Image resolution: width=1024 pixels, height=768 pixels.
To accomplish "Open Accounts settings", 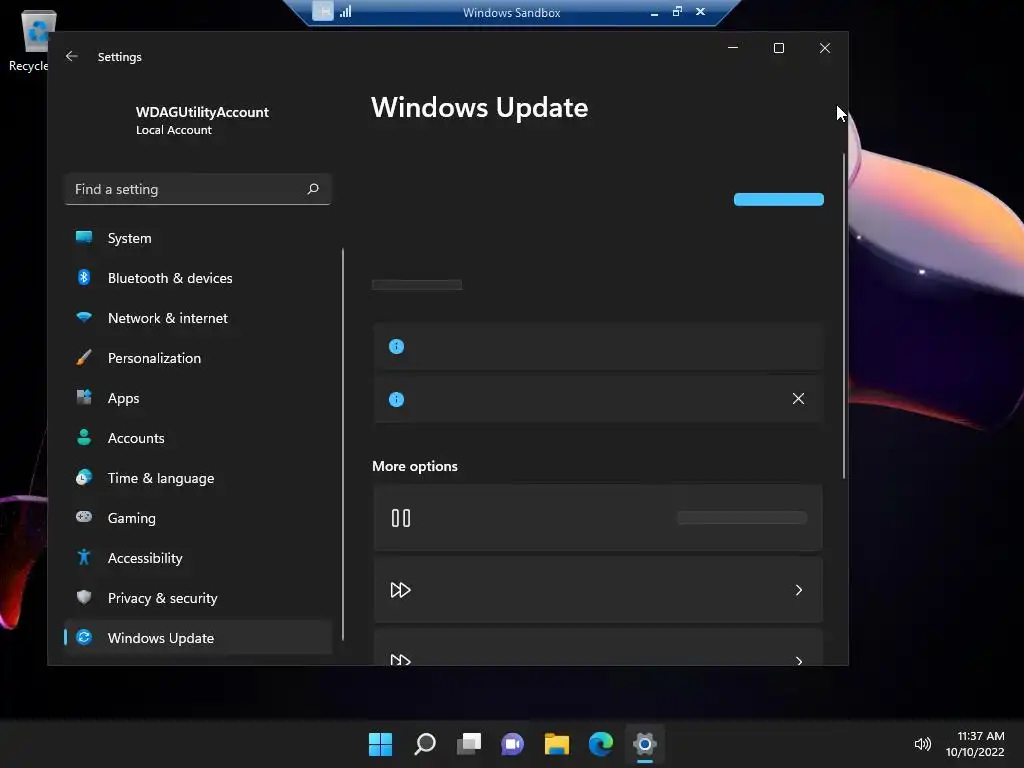I will 198,438.
